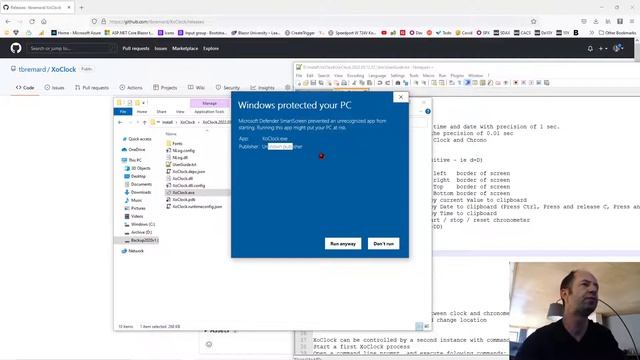The image size is (640, 360).
Task: Select Windows (C:) drive in sidebar
Action: [x=139, y=224]
